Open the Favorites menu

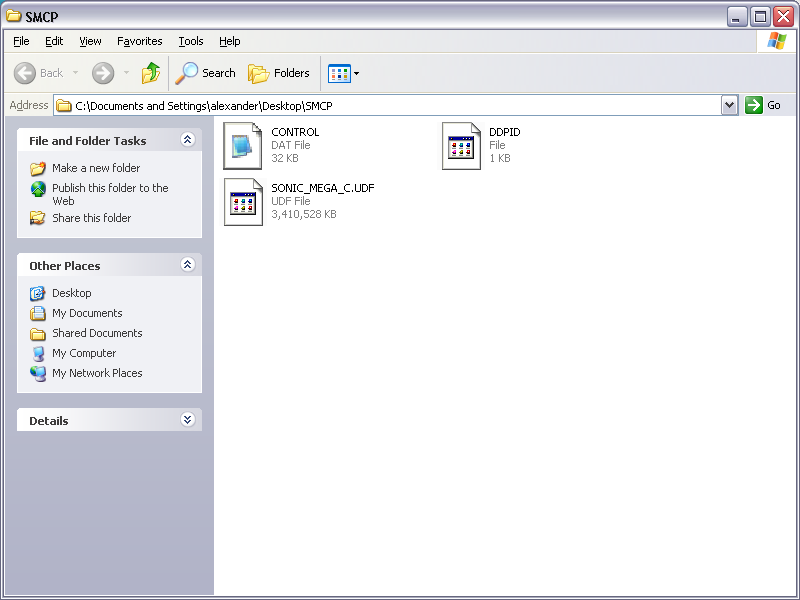point(139,41)
